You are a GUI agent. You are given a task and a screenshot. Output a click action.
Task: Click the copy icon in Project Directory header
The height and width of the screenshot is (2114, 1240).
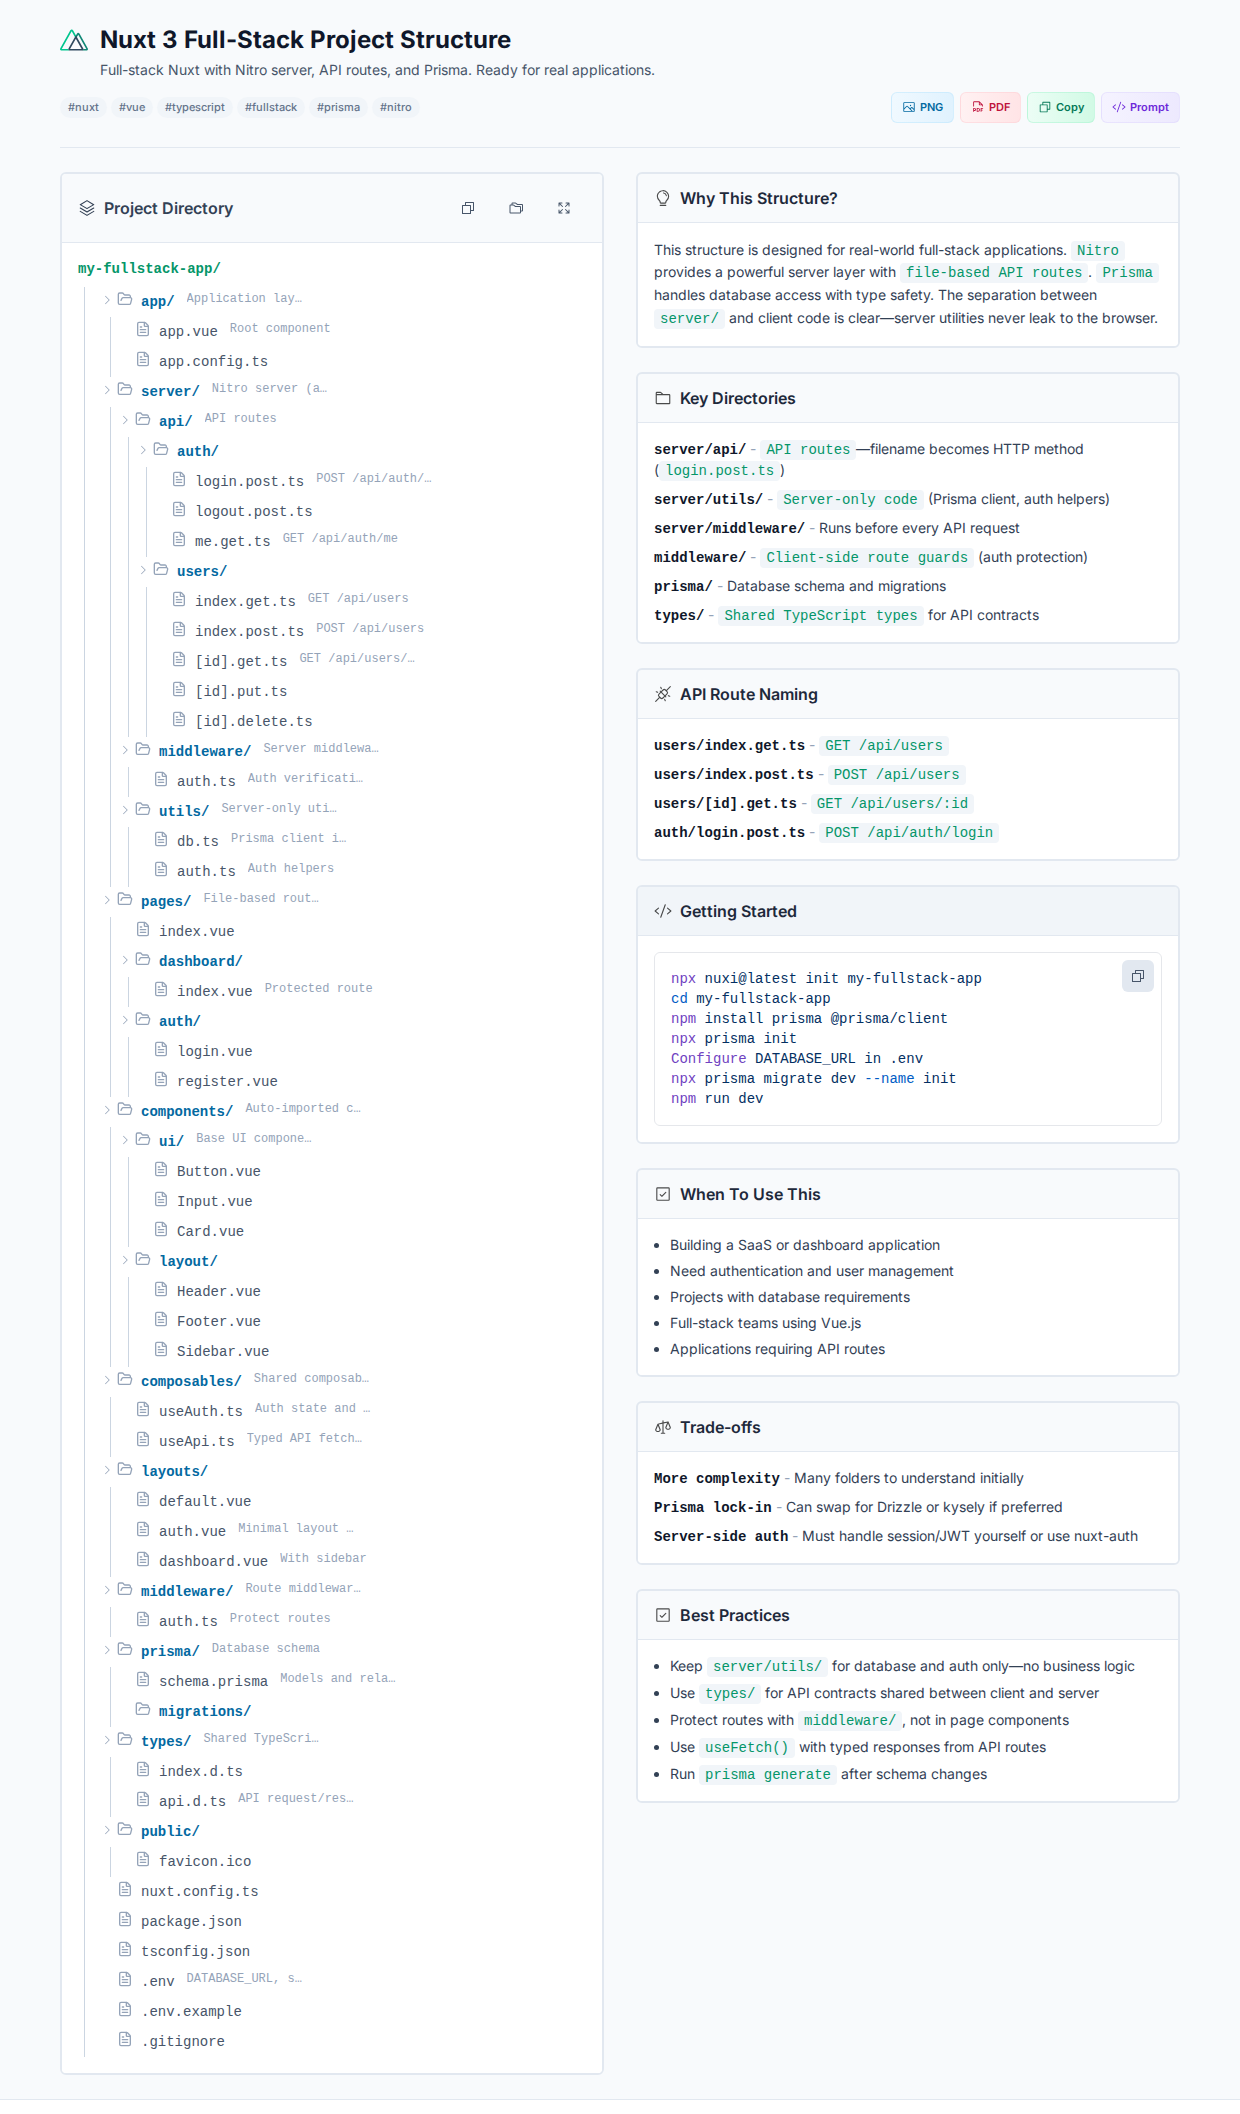468,208
